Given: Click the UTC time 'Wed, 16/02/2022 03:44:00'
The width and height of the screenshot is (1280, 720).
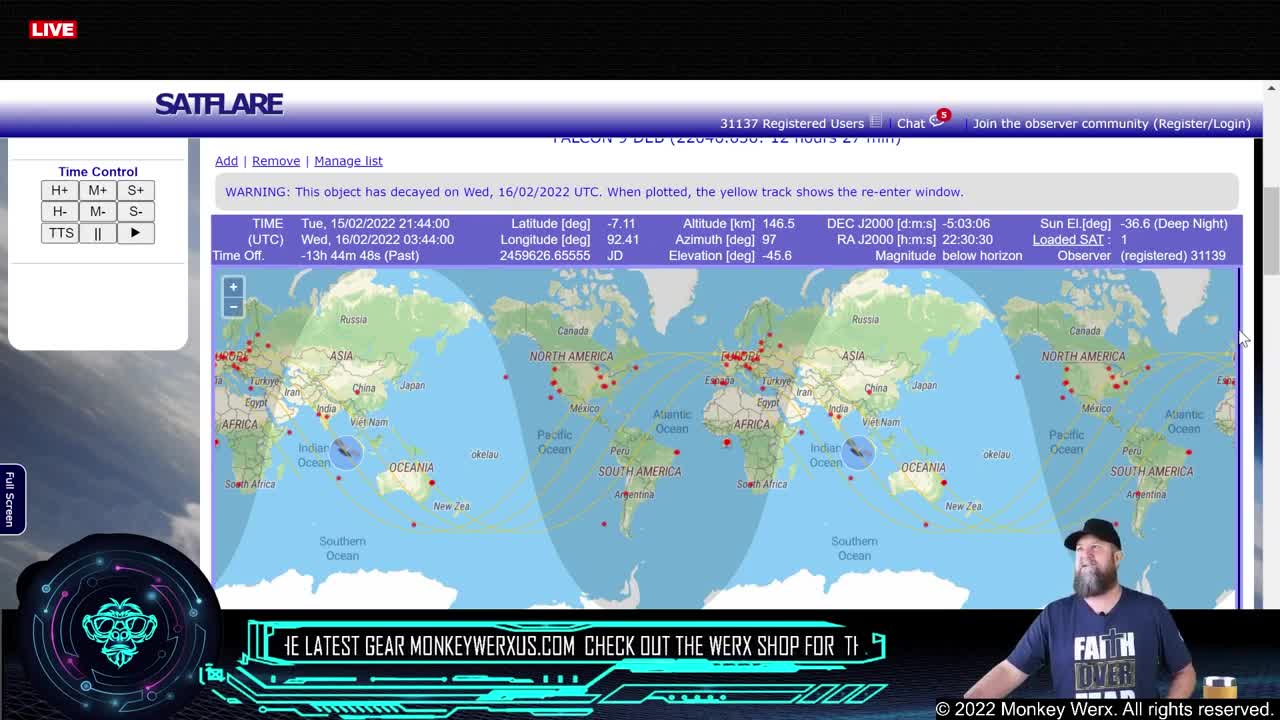Looking at the screenshot, I should (x=377, y=239).
